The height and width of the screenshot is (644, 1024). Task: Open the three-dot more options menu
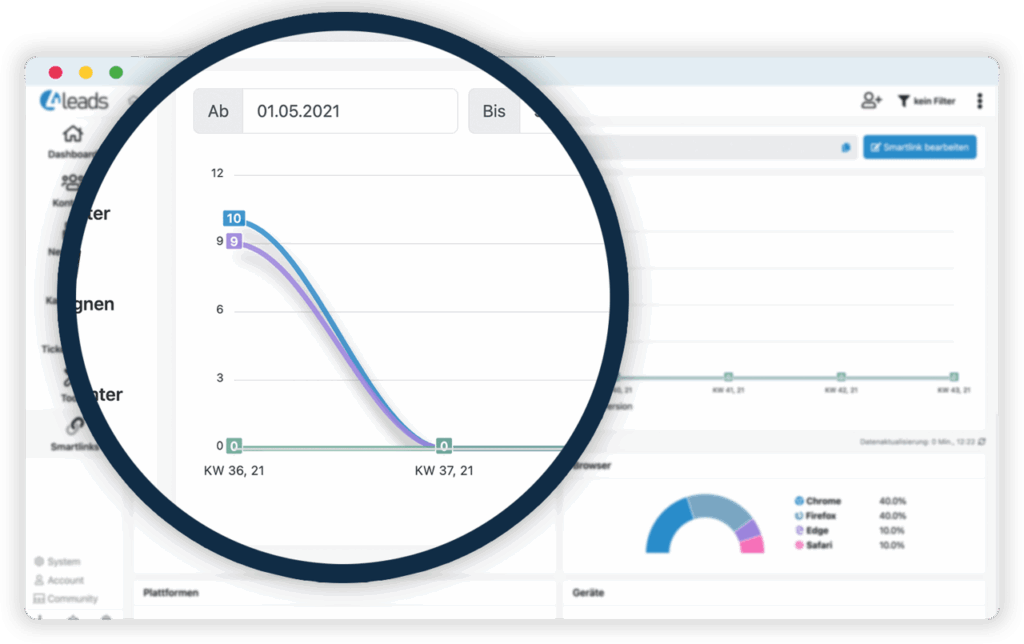pyautogui.click(x=979, y=101)
